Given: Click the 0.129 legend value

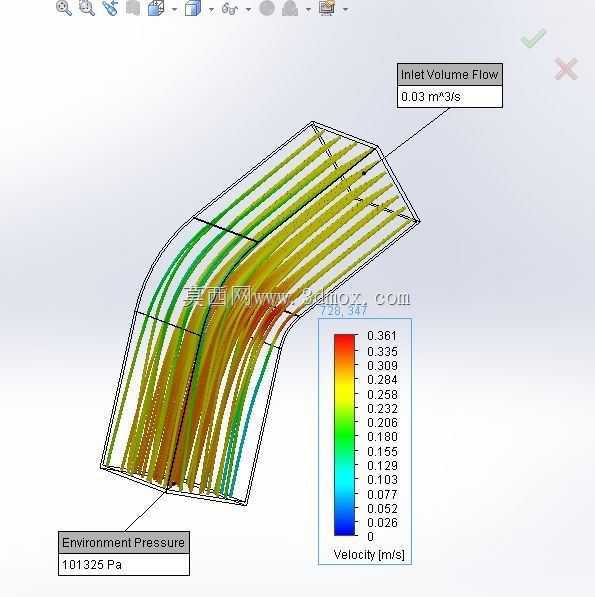Looking at the screenshot, I should (382, 465).
